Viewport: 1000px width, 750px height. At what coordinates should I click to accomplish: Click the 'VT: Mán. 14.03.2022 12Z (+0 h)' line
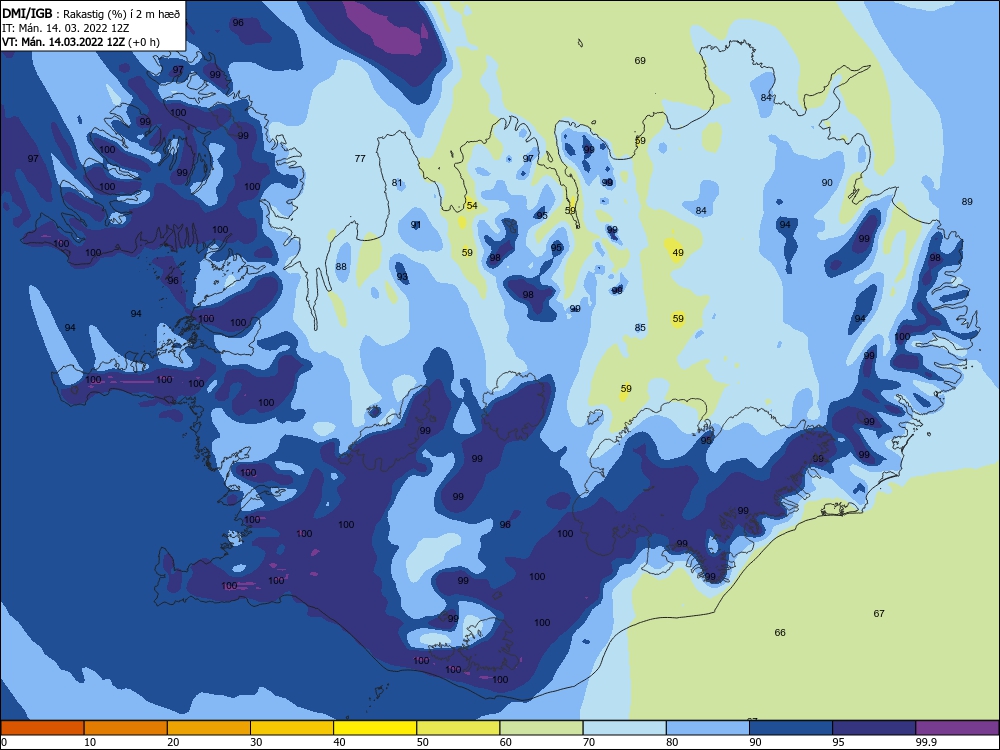81,42
